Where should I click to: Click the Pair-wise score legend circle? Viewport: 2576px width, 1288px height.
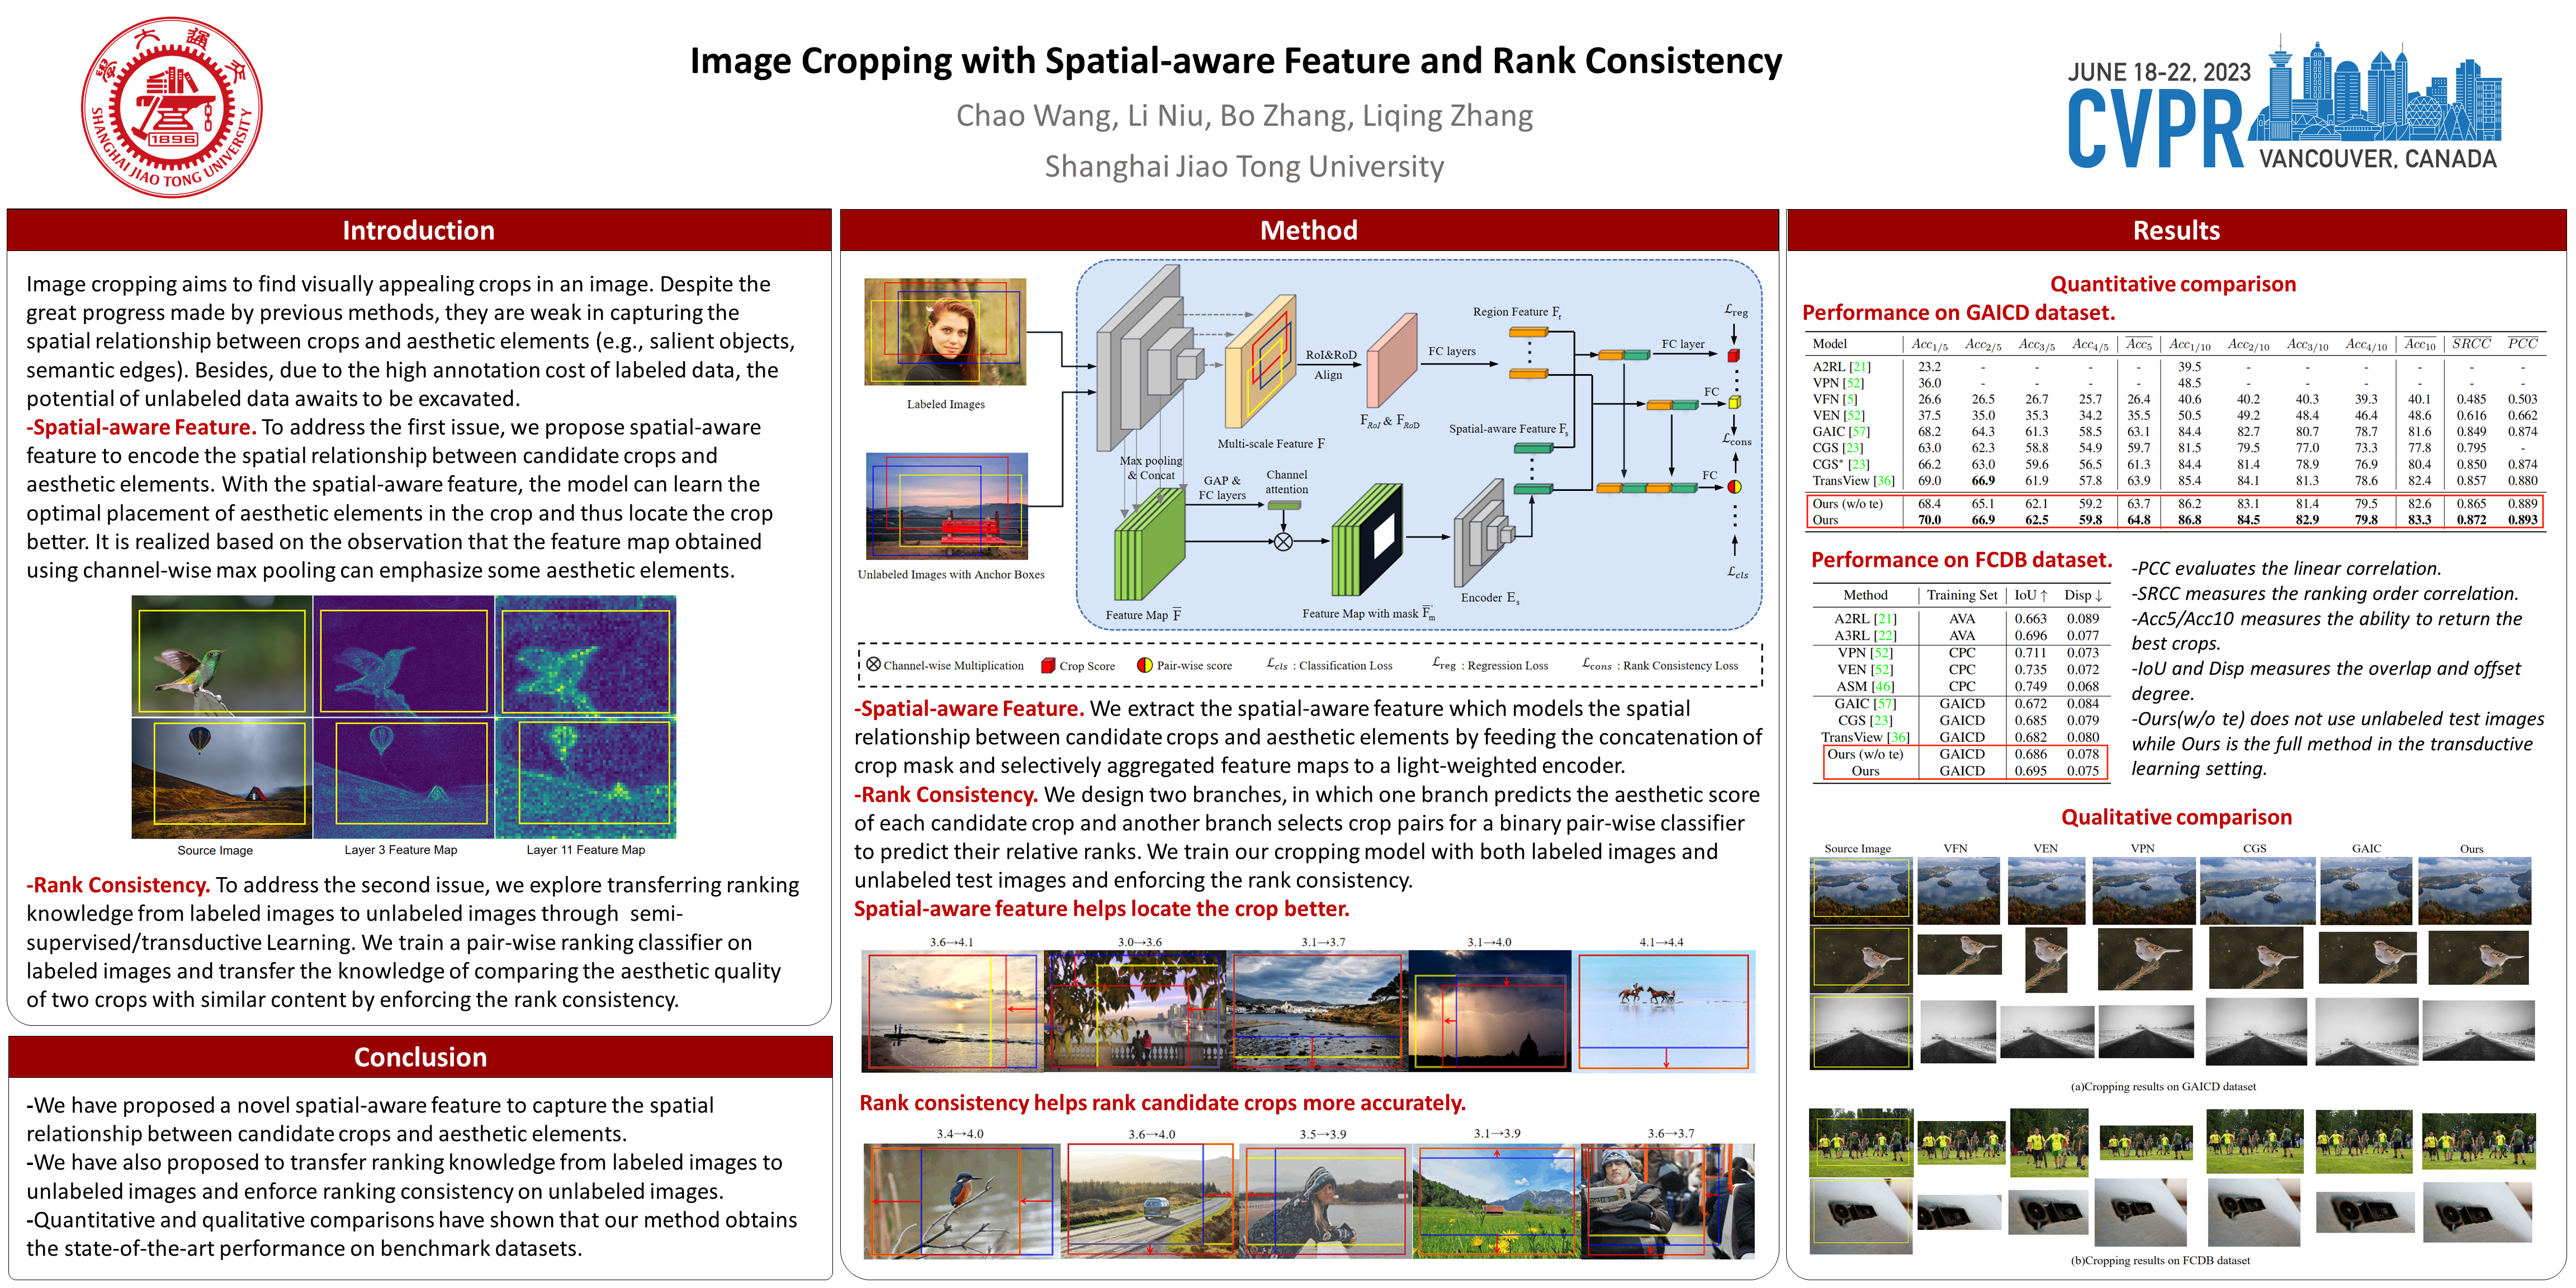tap(1145, 665)
